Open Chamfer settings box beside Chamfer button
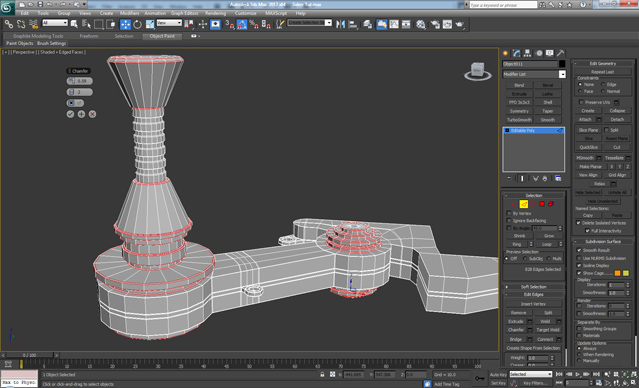The image size is (639, 388). tap(530, 330)
